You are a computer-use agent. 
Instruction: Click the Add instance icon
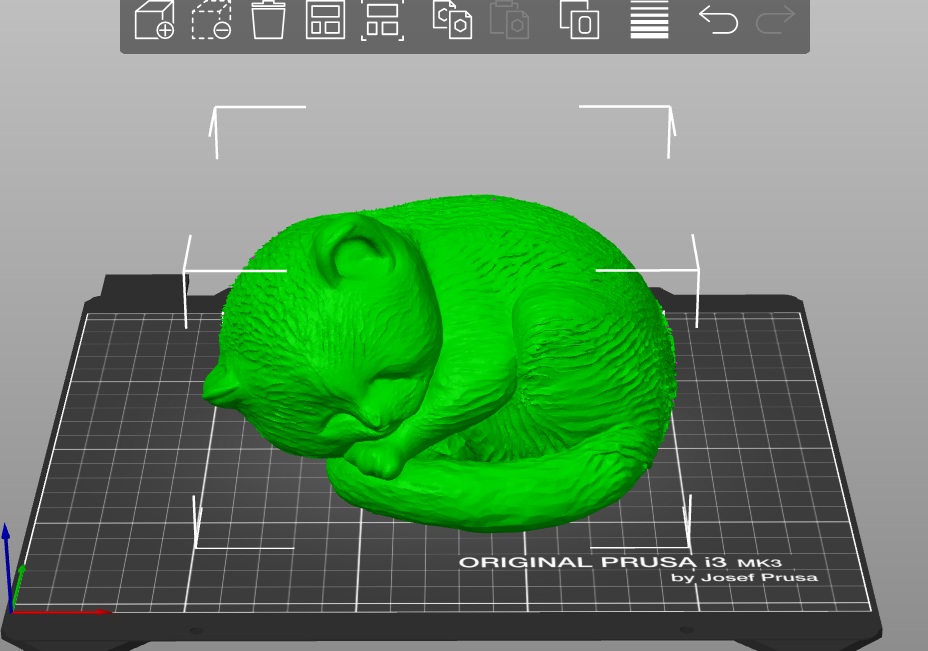tap(579, 20)
